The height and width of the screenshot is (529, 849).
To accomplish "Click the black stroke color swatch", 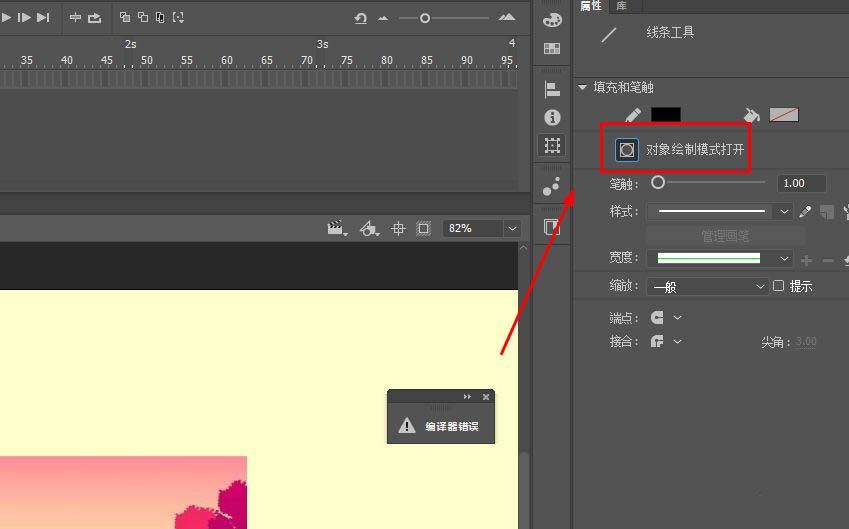I will [665, 116].
